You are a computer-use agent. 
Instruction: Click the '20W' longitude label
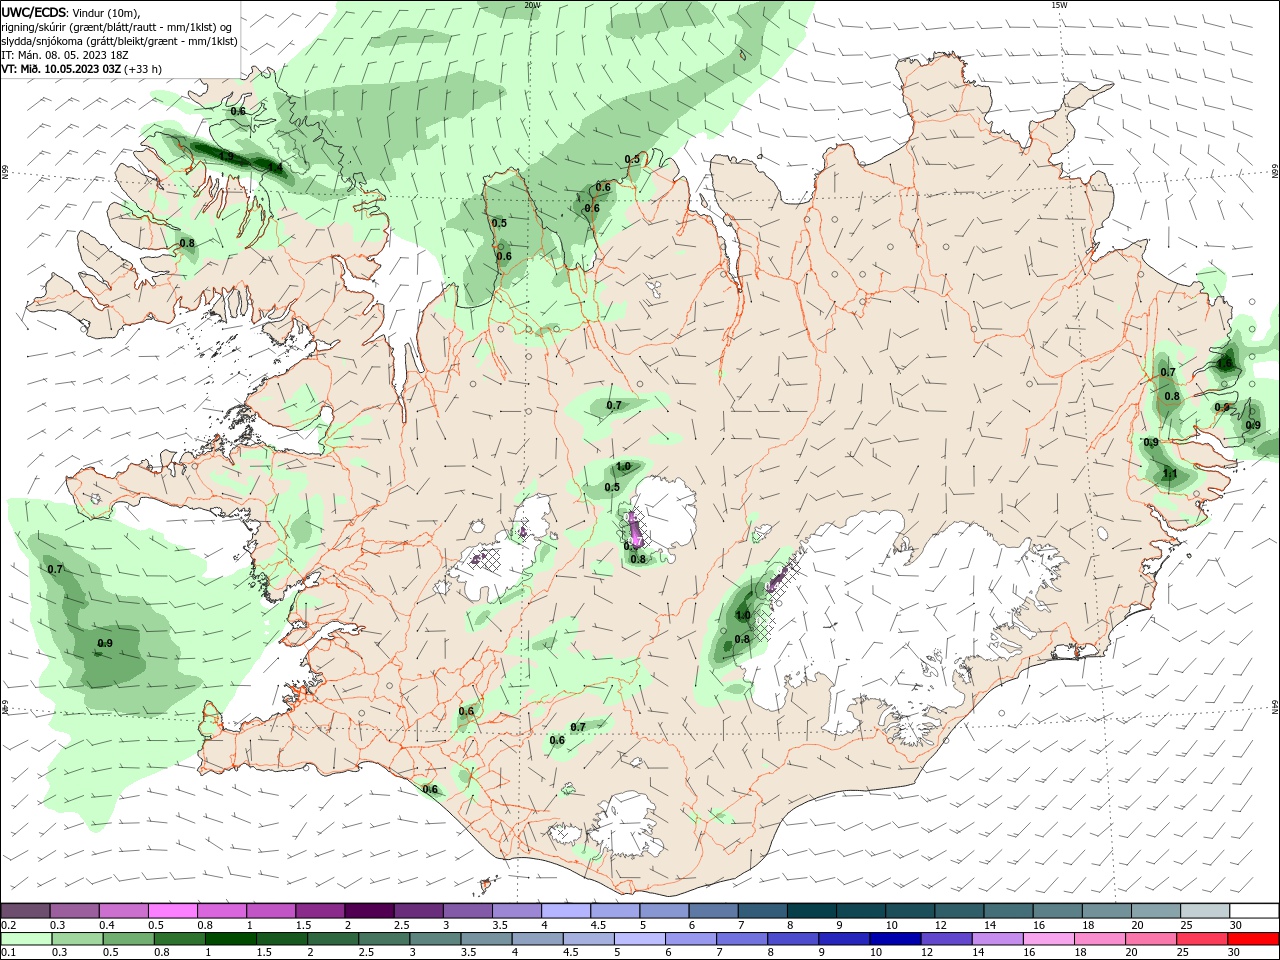532,5
